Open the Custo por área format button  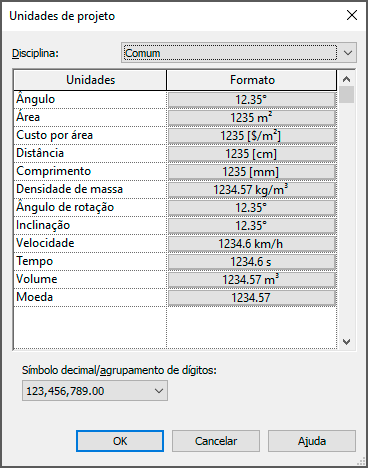pos(252,136)
